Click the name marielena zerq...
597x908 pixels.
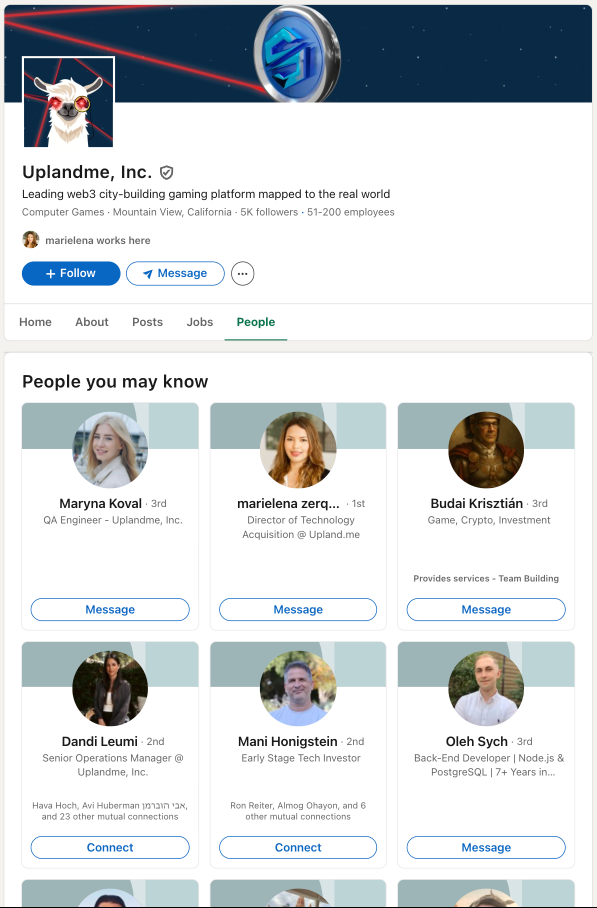288,503
